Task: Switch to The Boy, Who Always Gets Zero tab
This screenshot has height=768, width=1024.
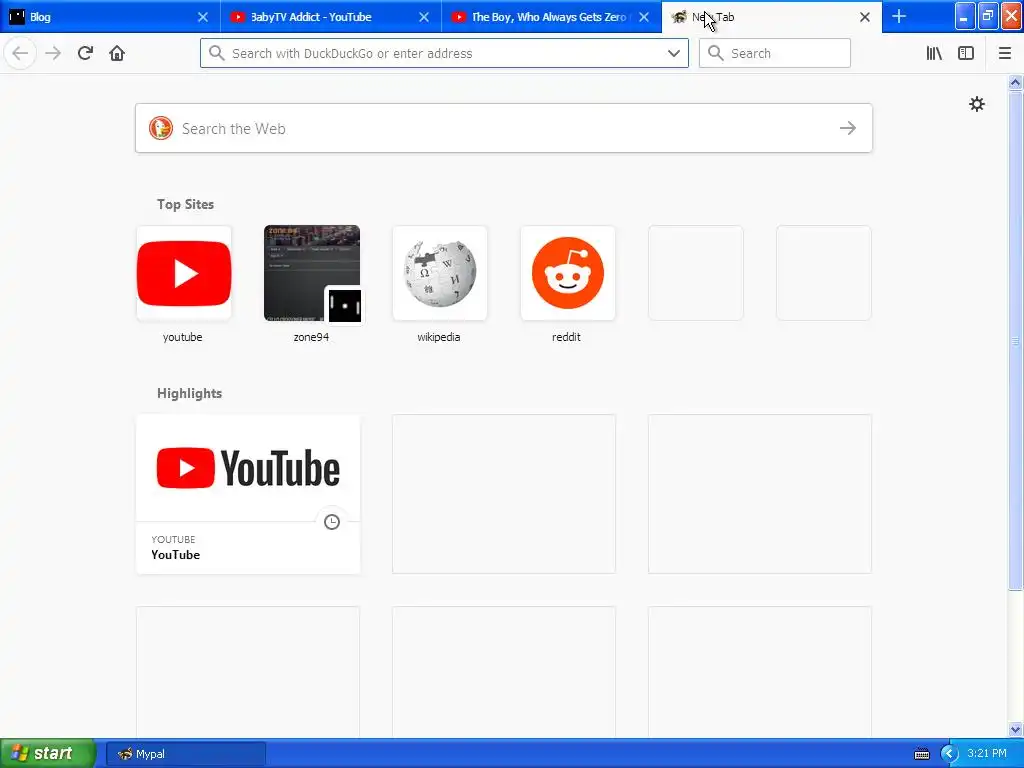Action: click(551, 17)
